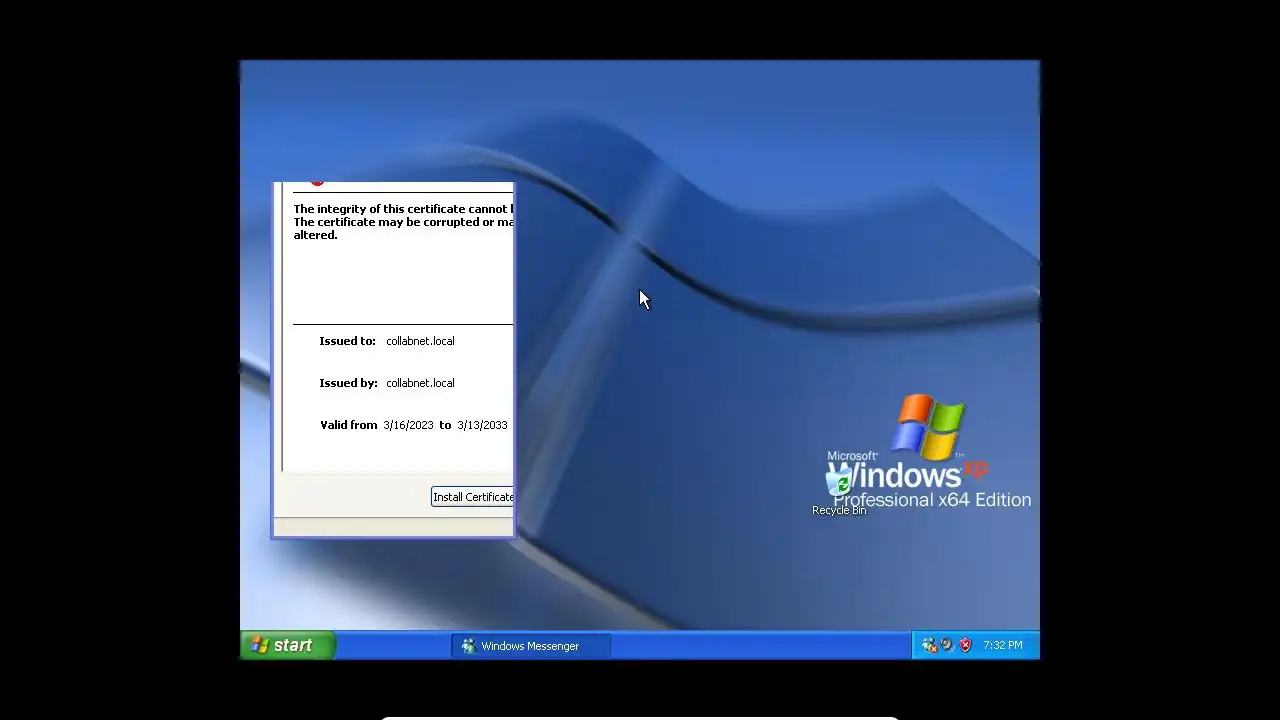Select the Issued to value collabnet.local

pos(420,341)
